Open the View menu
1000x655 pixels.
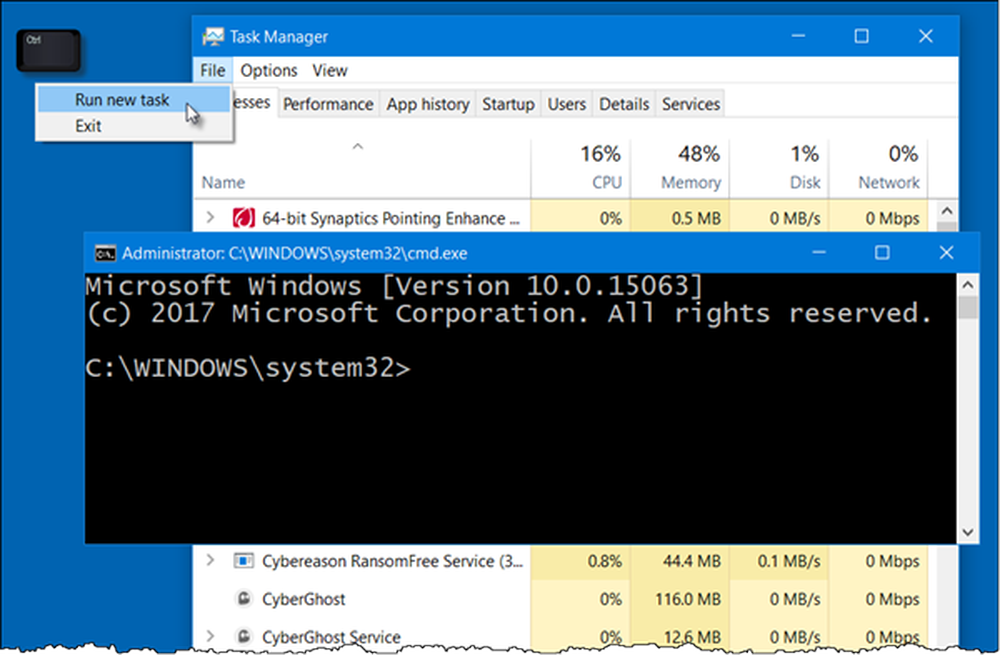(x=329, y=70)
